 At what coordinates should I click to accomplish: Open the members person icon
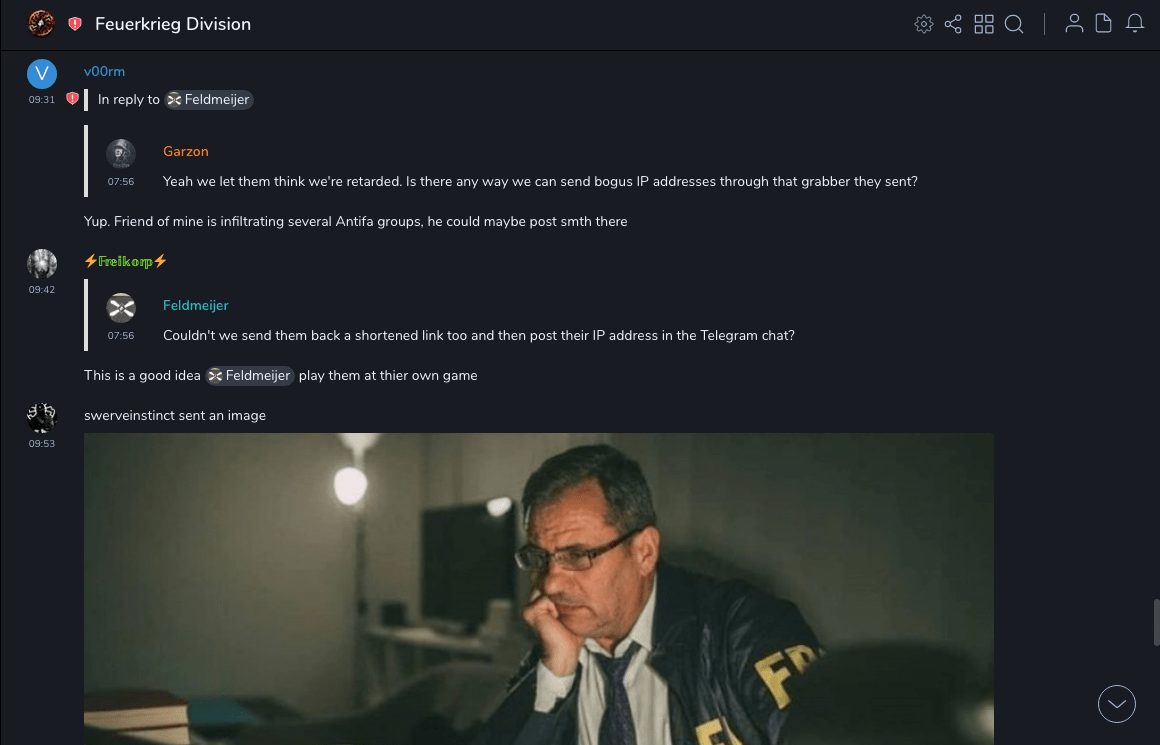click(x=1074, y=24)
